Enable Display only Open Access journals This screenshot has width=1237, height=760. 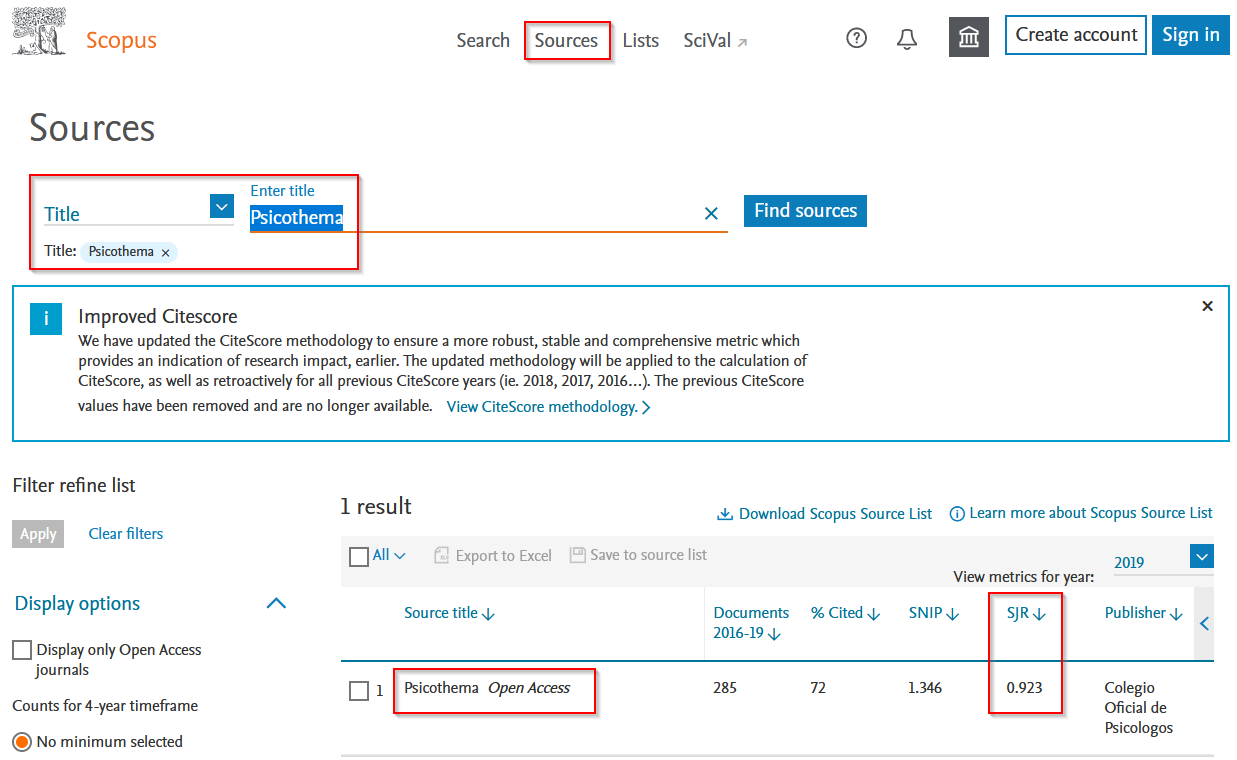(22, 650)
